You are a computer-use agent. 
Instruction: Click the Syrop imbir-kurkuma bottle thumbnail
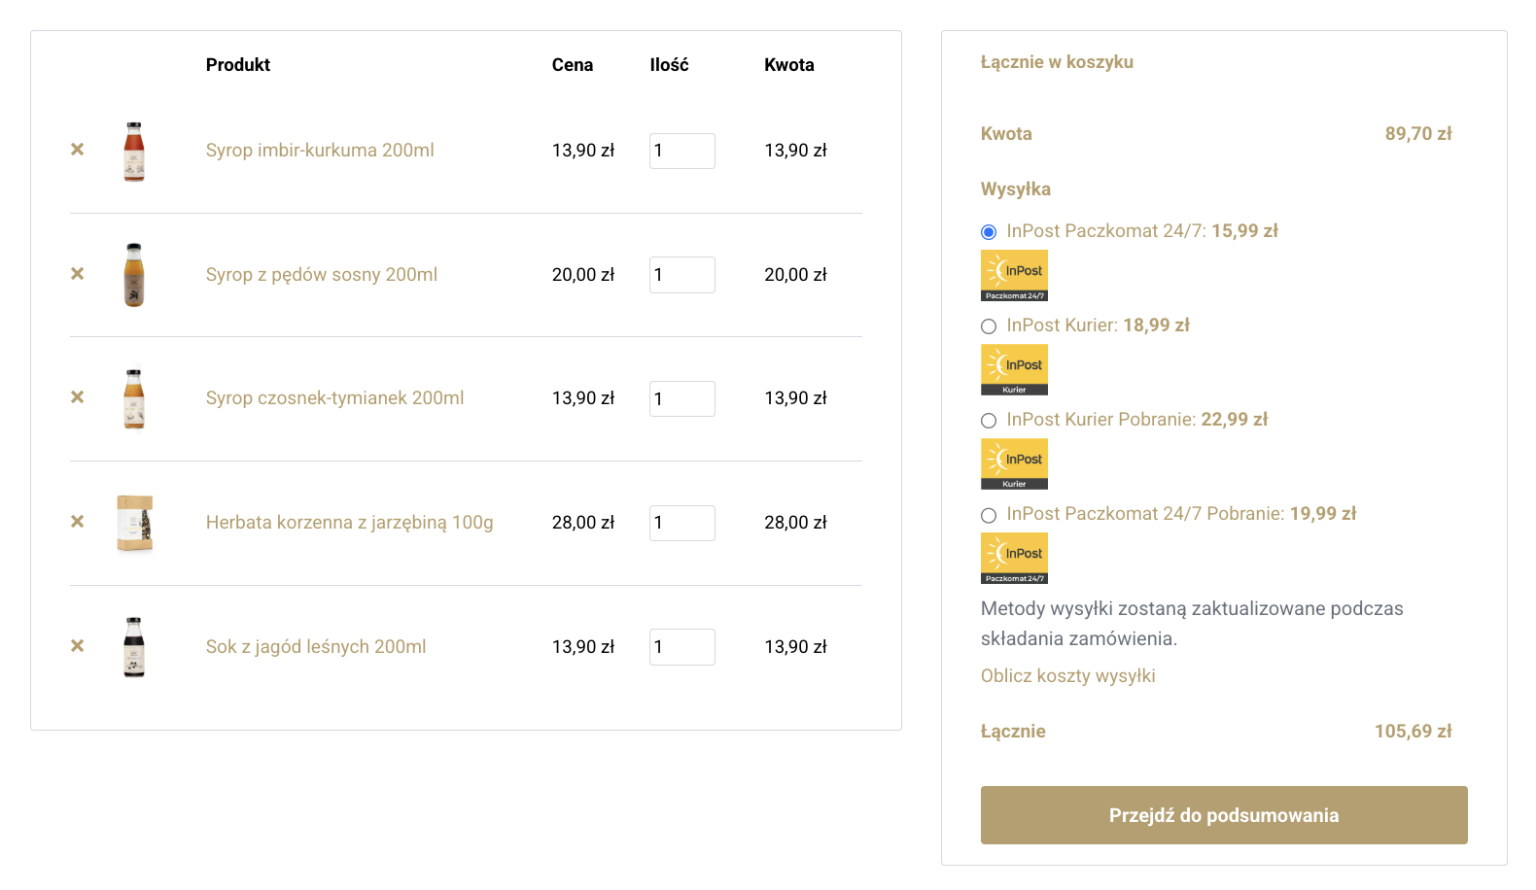pyautogui.click(x=134, y=151)
